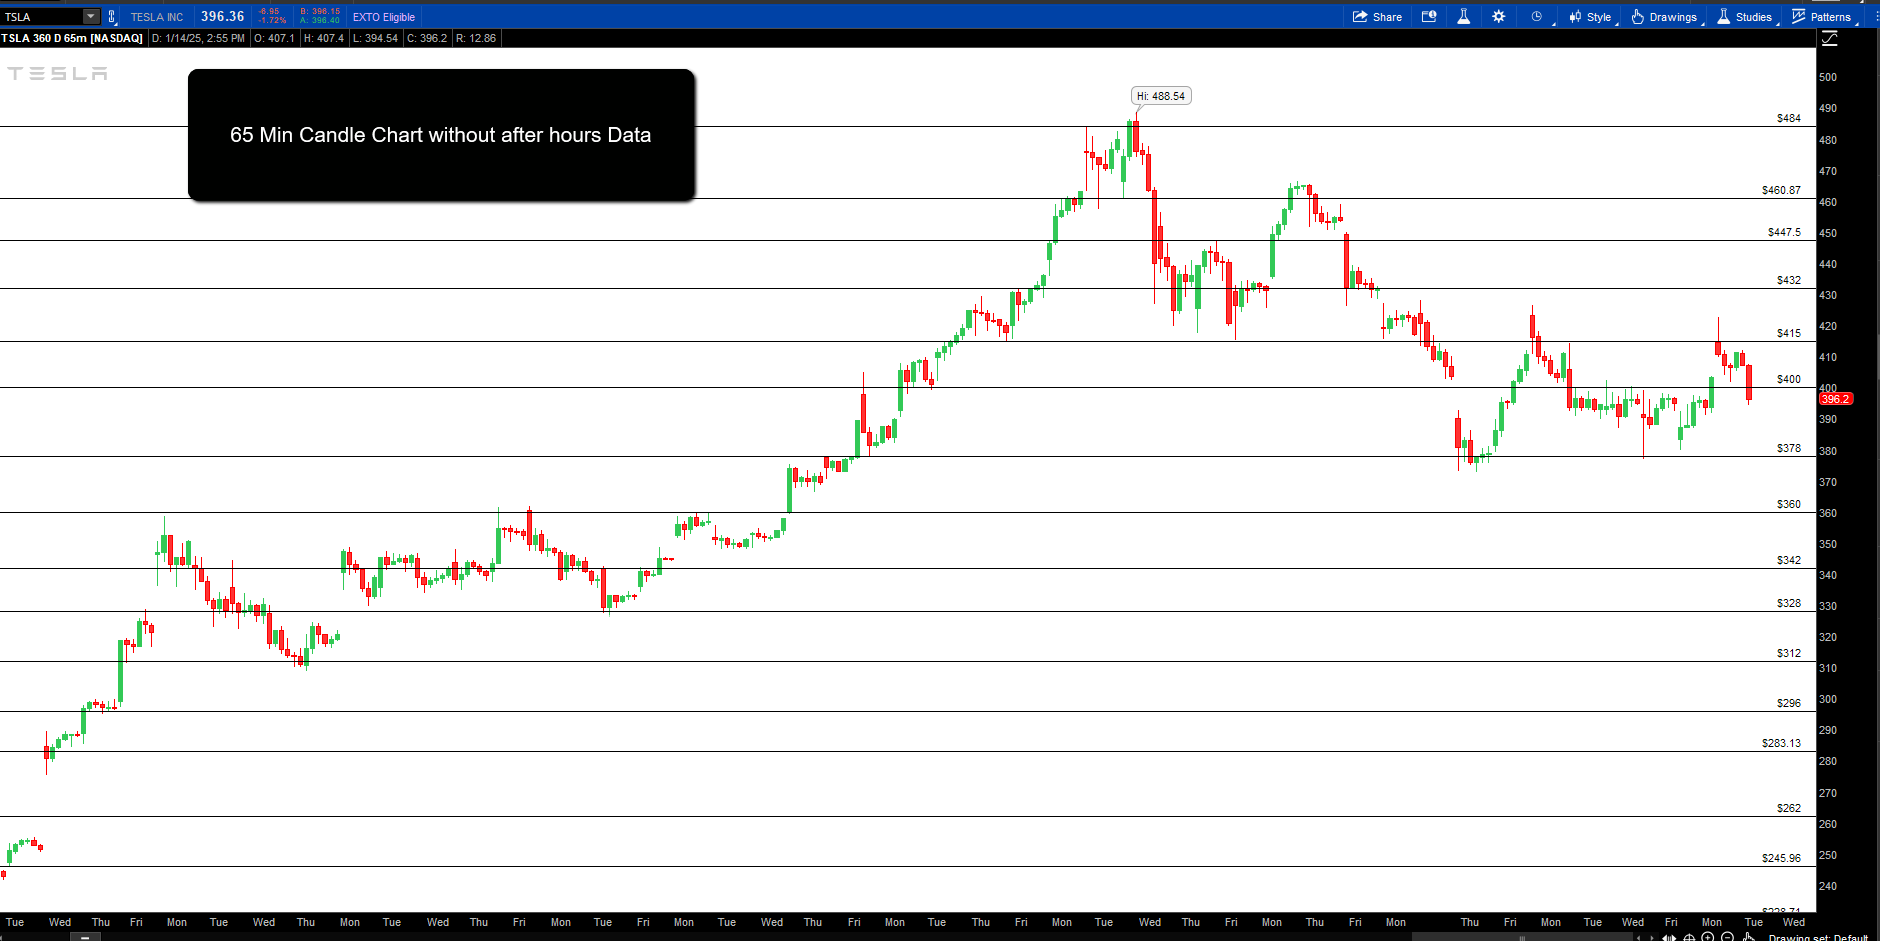This screenshot has width=1880, height=941.
Task: Click the price alert icon next to Share
Action: (x=1429, y=17)
